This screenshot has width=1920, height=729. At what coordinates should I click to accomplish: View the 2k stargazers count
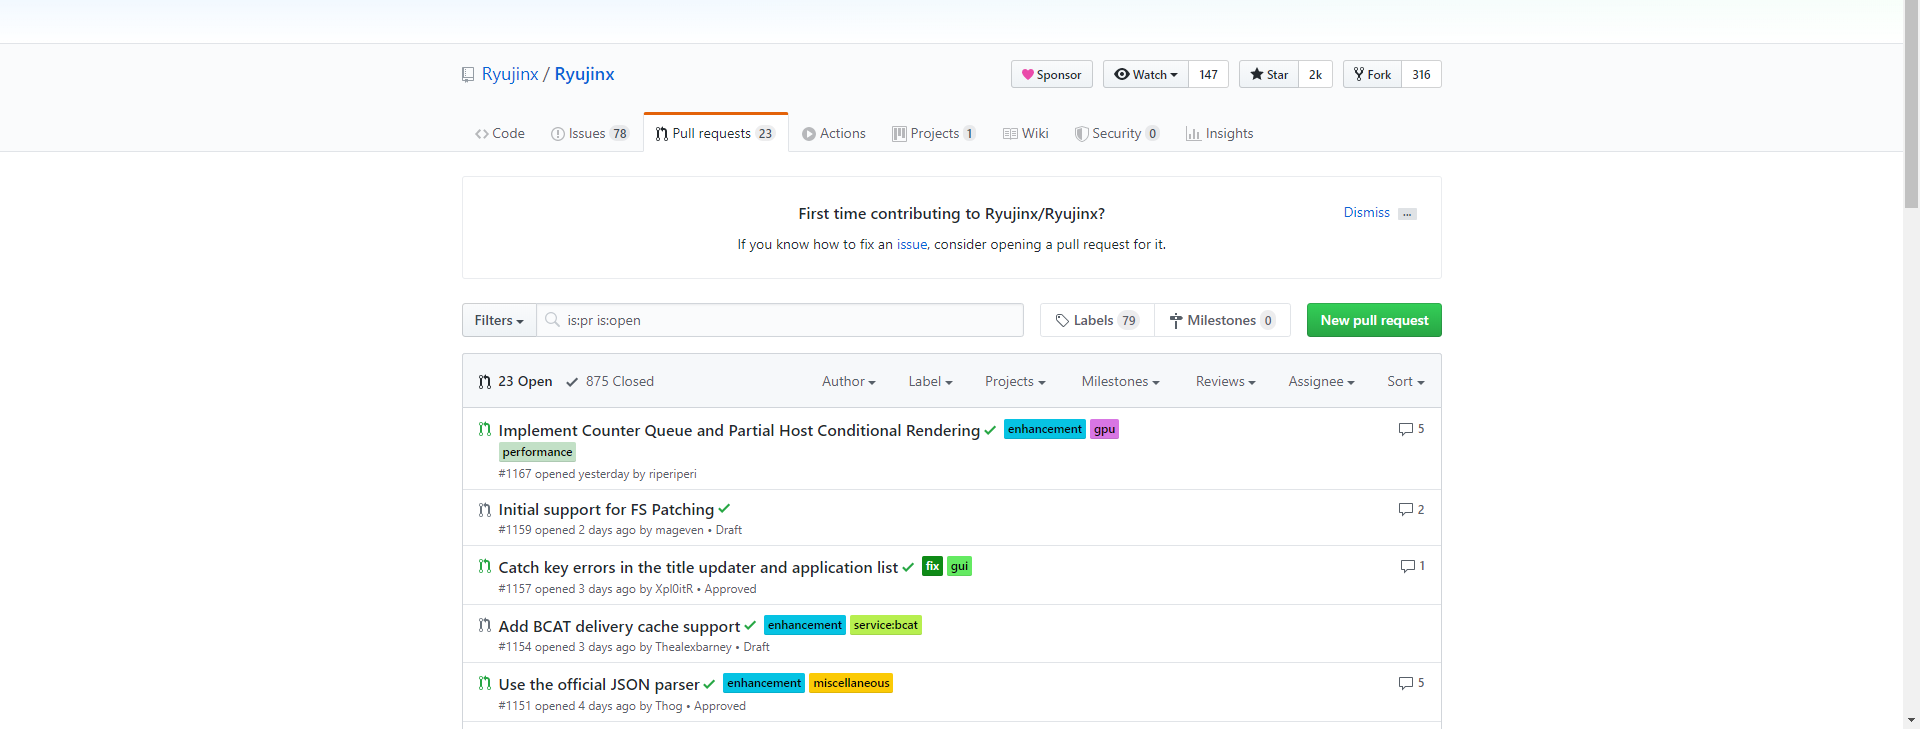1315,75
